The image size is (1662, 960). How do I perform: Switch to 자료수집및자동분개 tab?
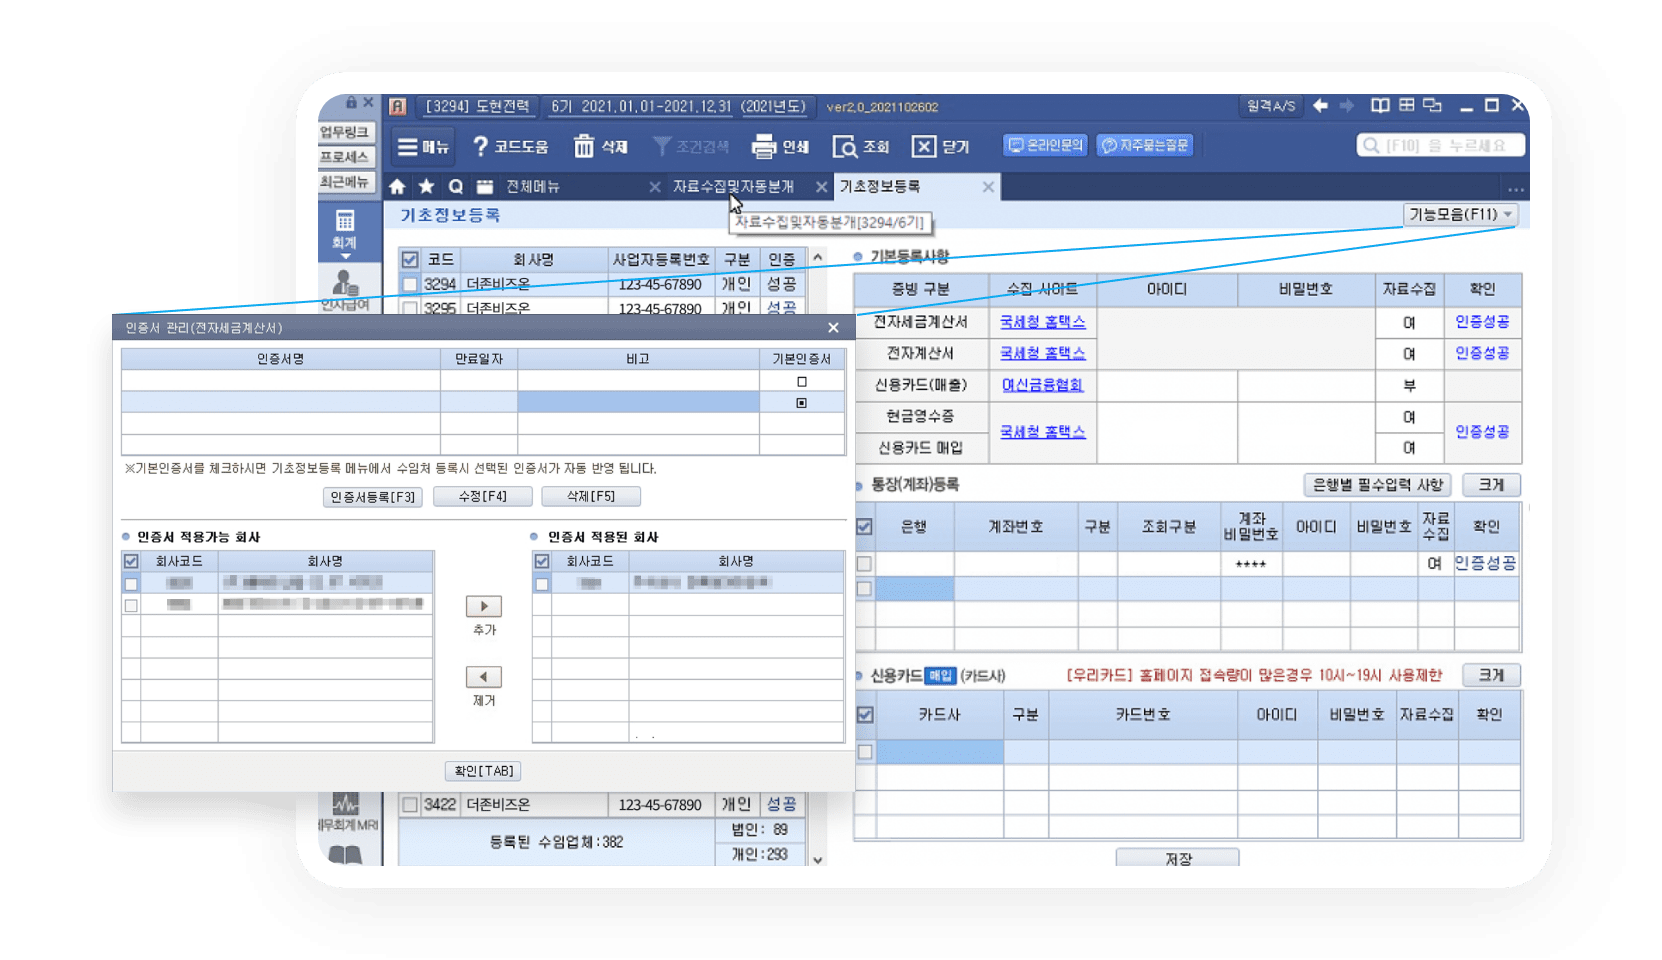[x=733, y=187]
